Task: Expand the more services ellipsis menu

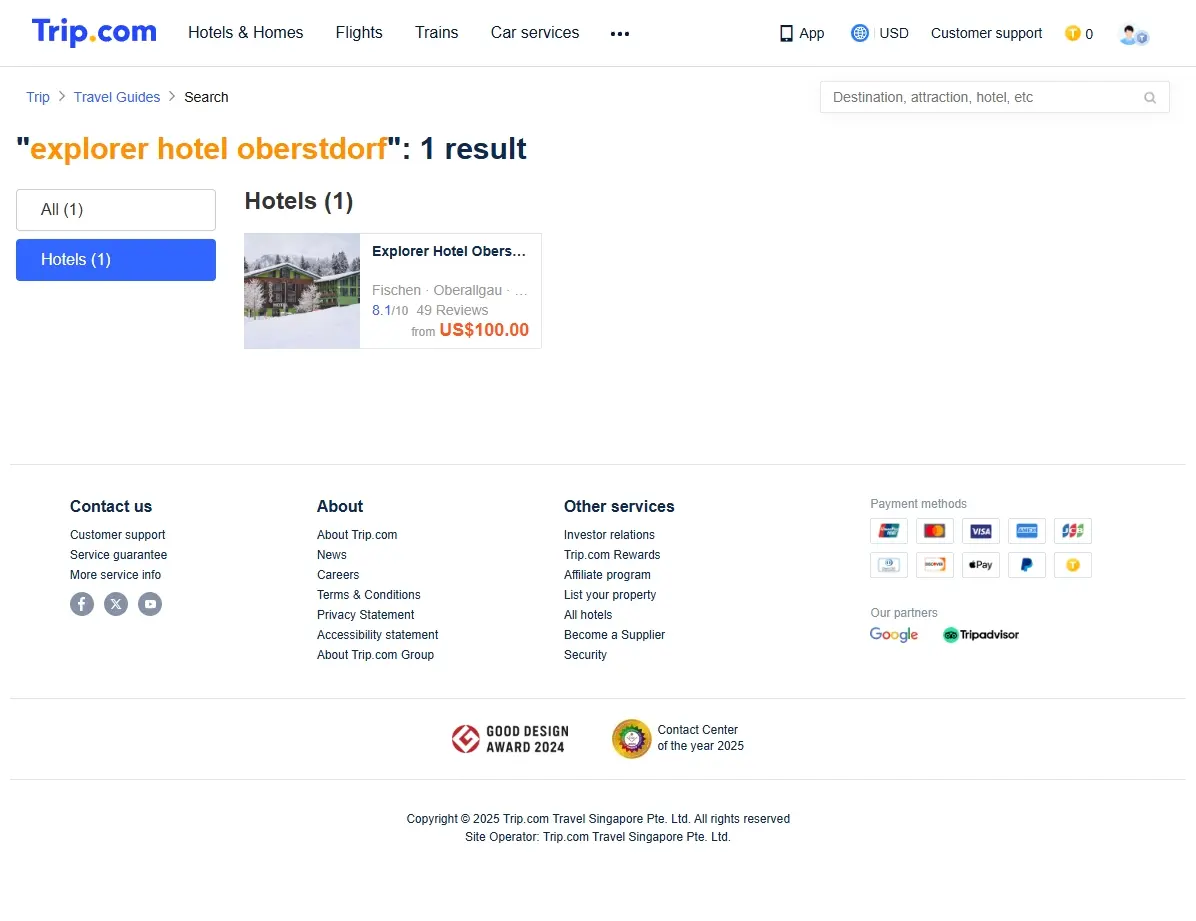Action: coord(619,34)
